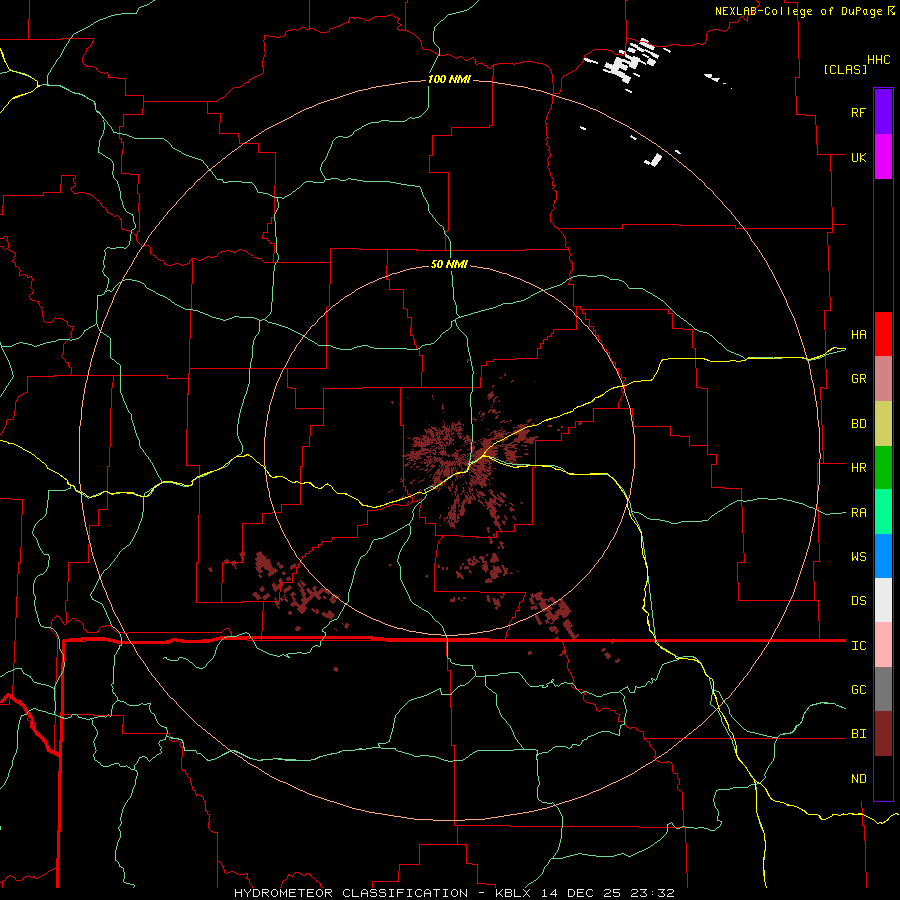
Task: Click the ND legend label
Action: 858,779
